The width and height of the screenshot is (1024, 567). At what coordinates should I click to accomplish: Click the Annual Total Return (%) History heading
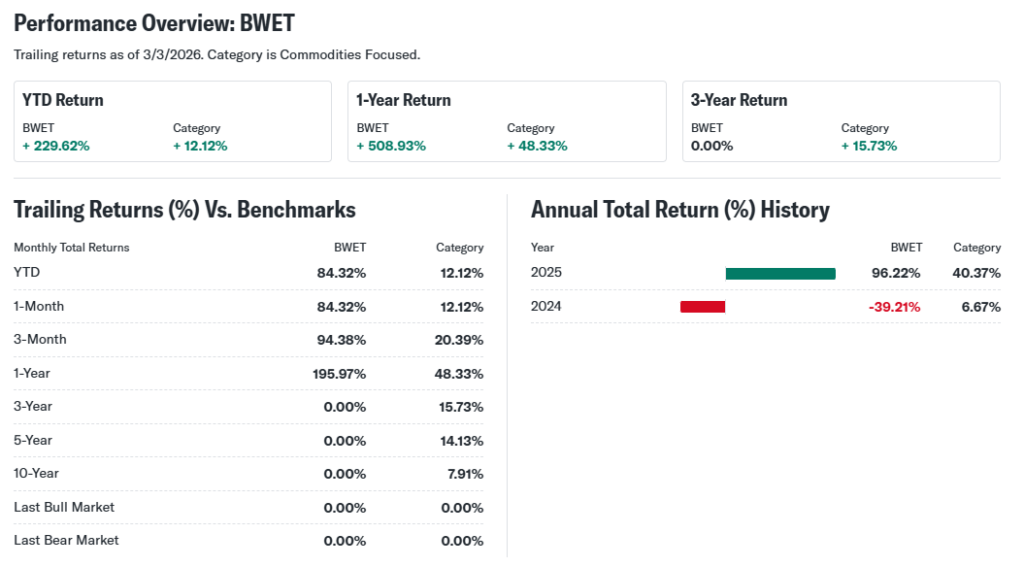click(680, 210)
